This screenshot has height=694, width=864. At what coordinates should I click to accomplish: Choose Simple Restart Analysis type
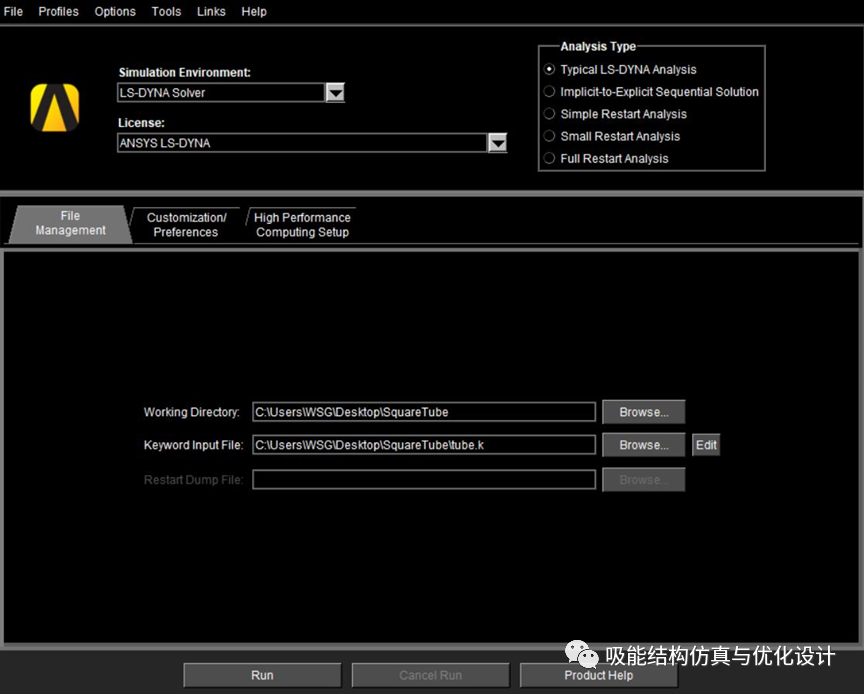[549, 114]
